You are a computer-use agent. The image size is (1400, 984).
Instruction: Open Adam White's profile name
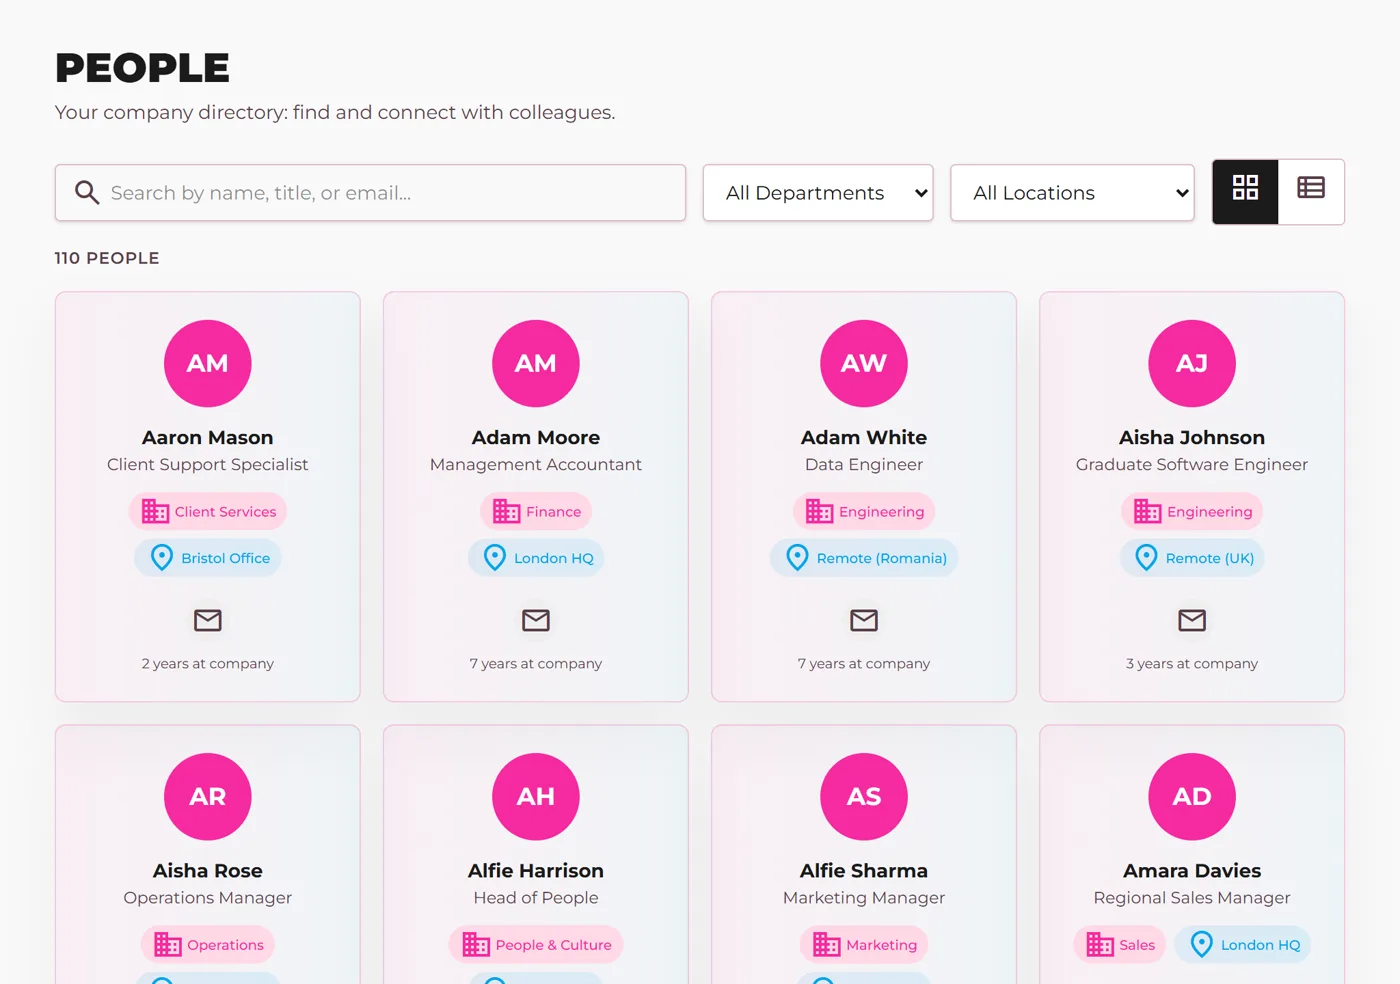pos(864,437)
